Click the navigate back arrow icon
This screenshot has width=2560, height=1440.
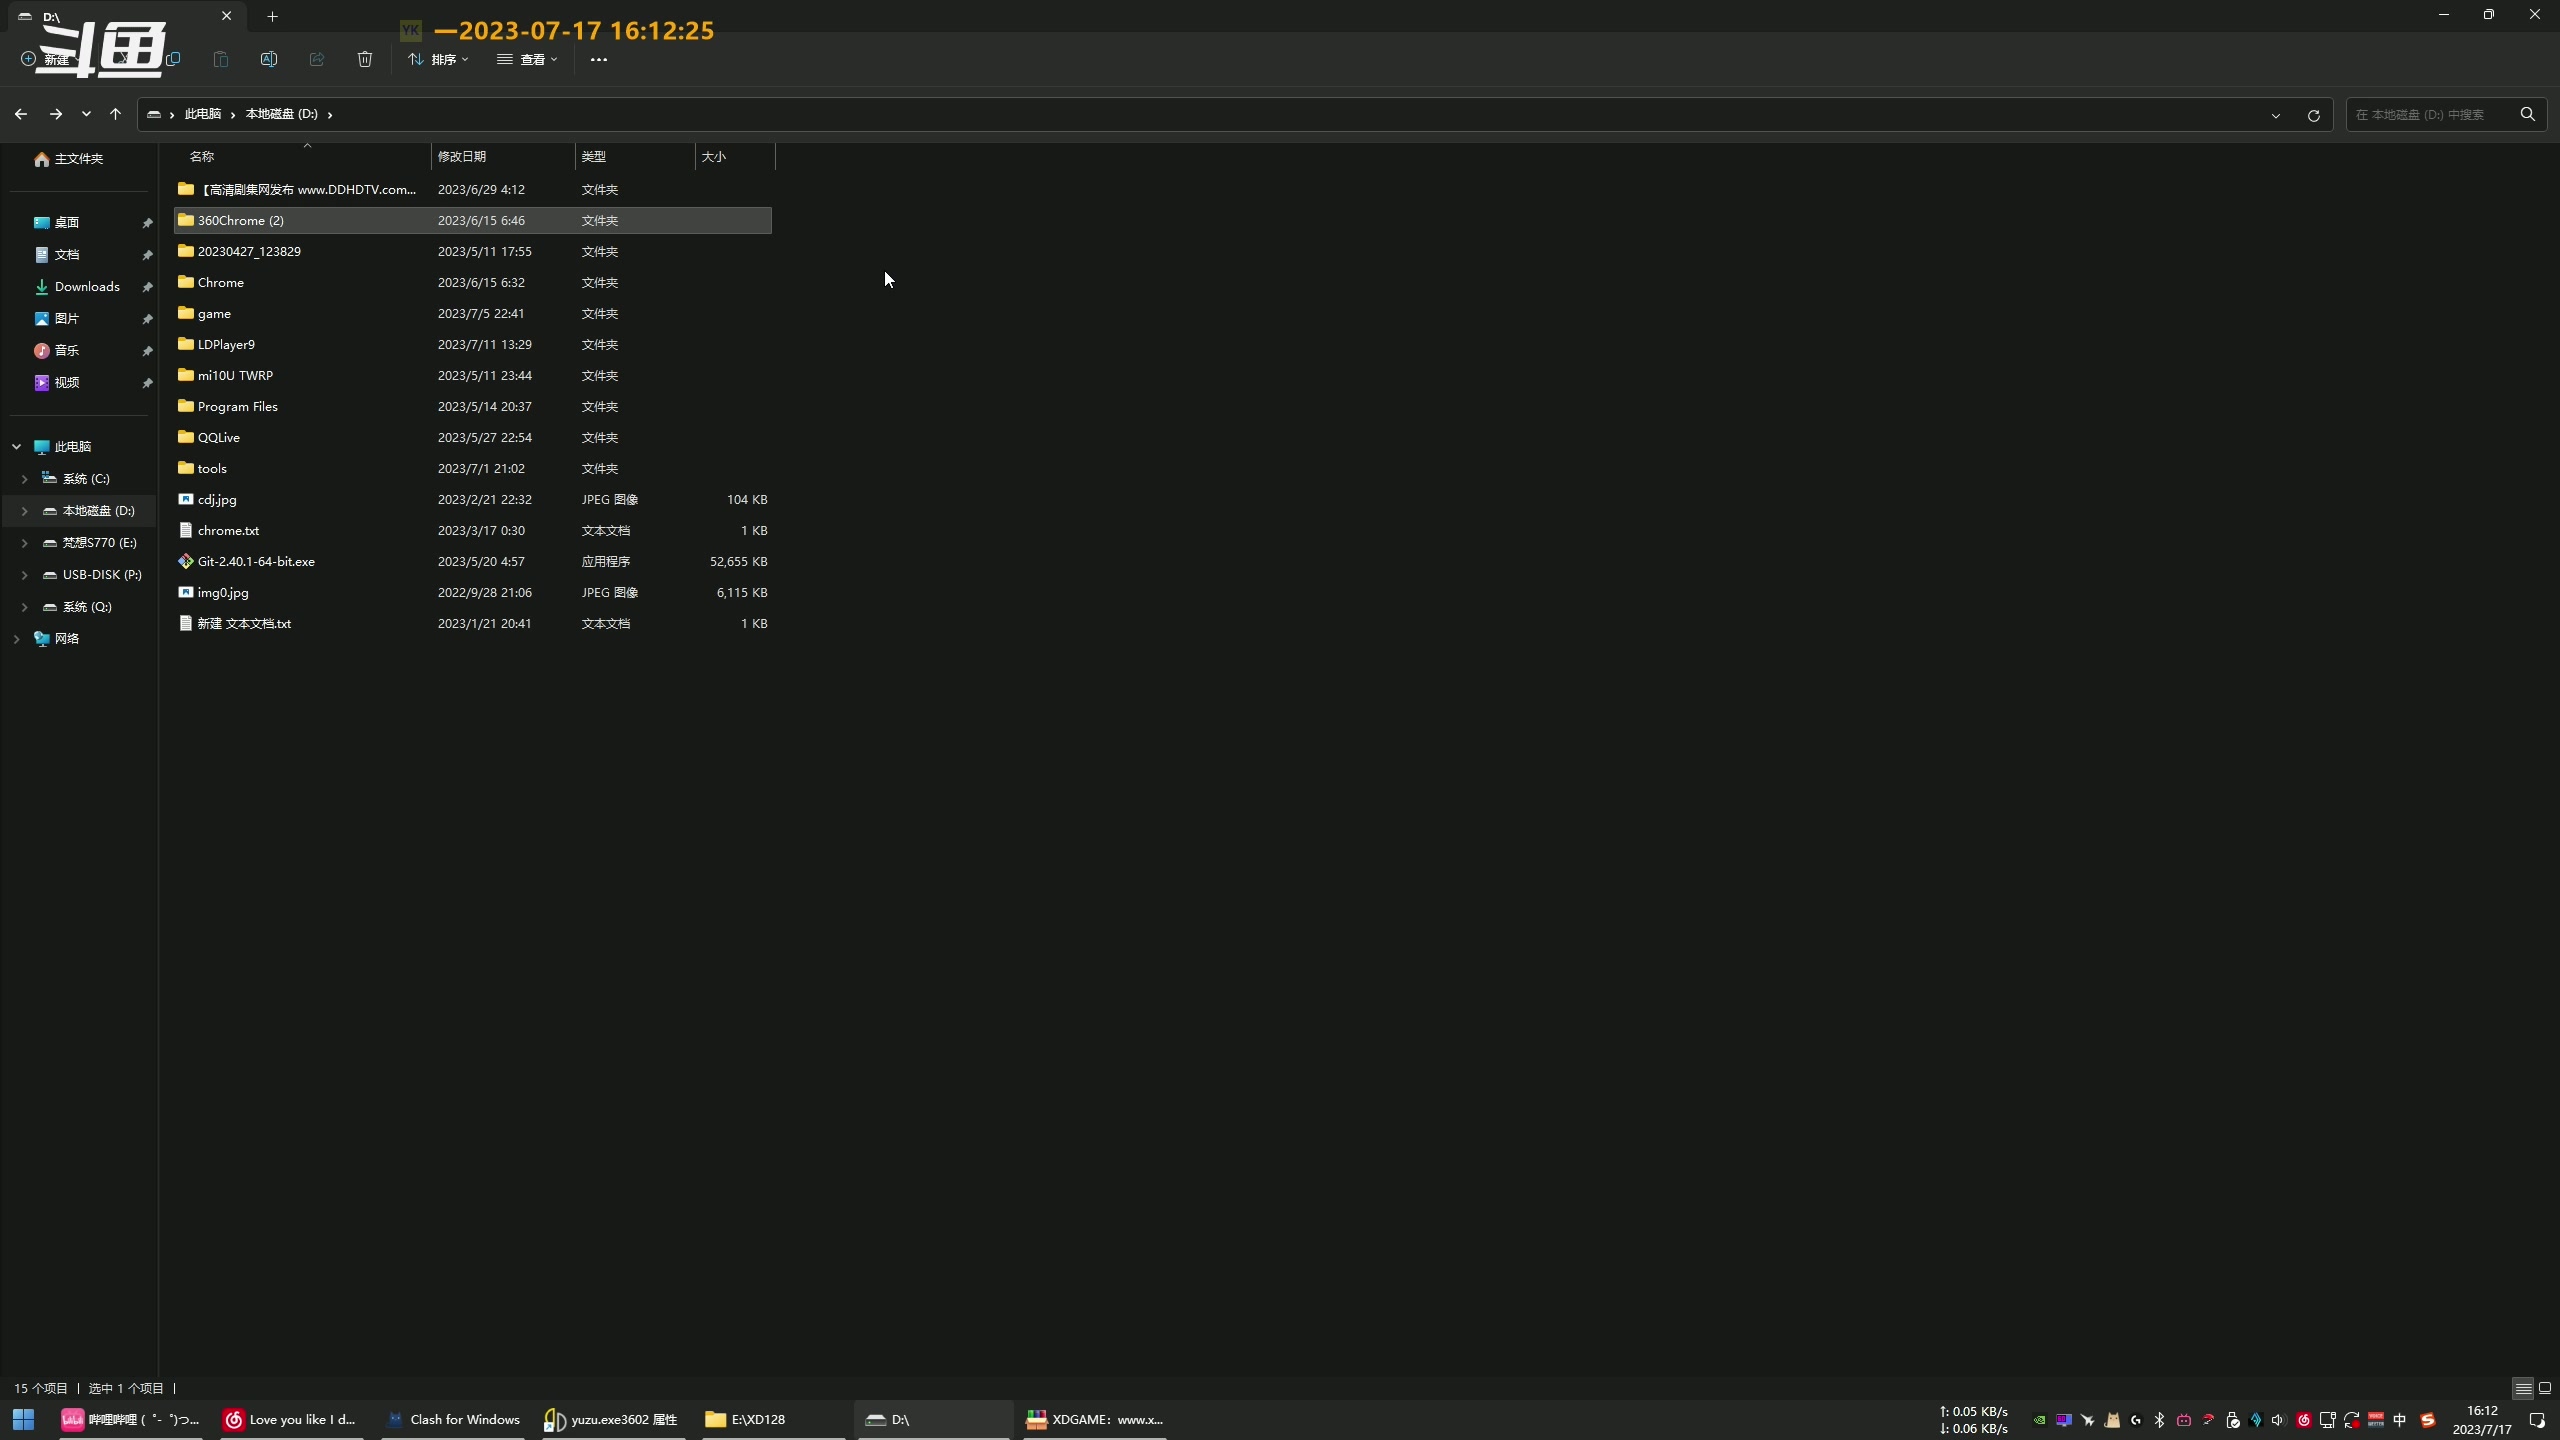click(x=21, y=113)
